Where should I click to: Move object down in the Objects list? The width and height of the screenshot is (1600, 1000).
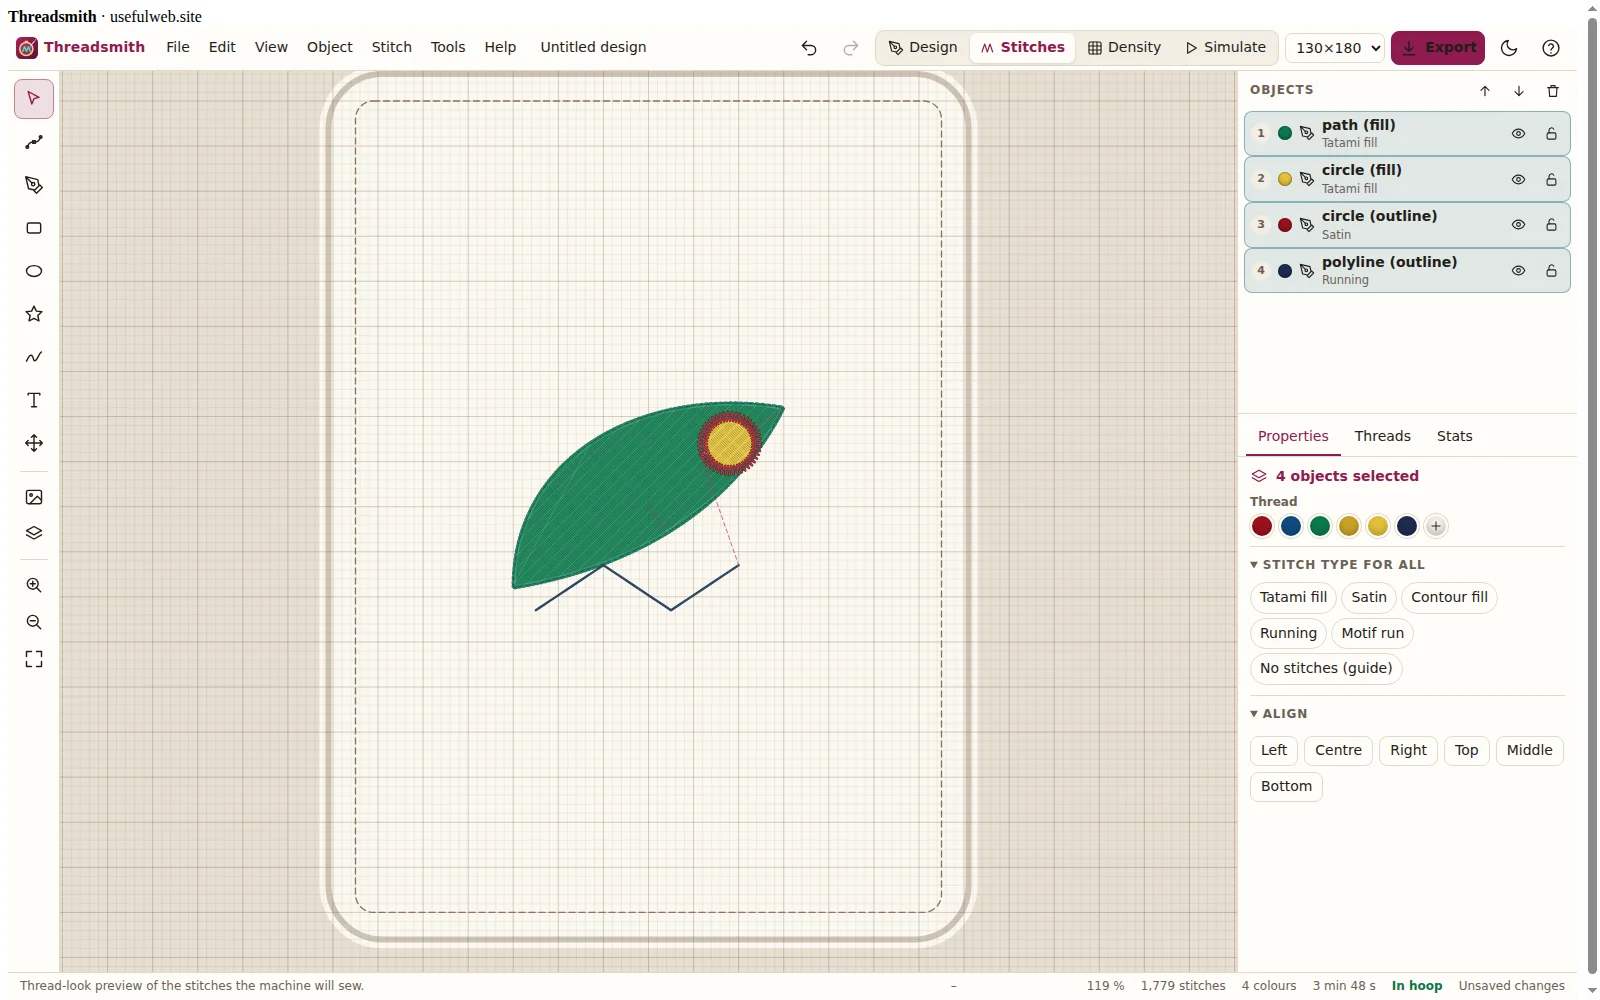point(1519,91)
